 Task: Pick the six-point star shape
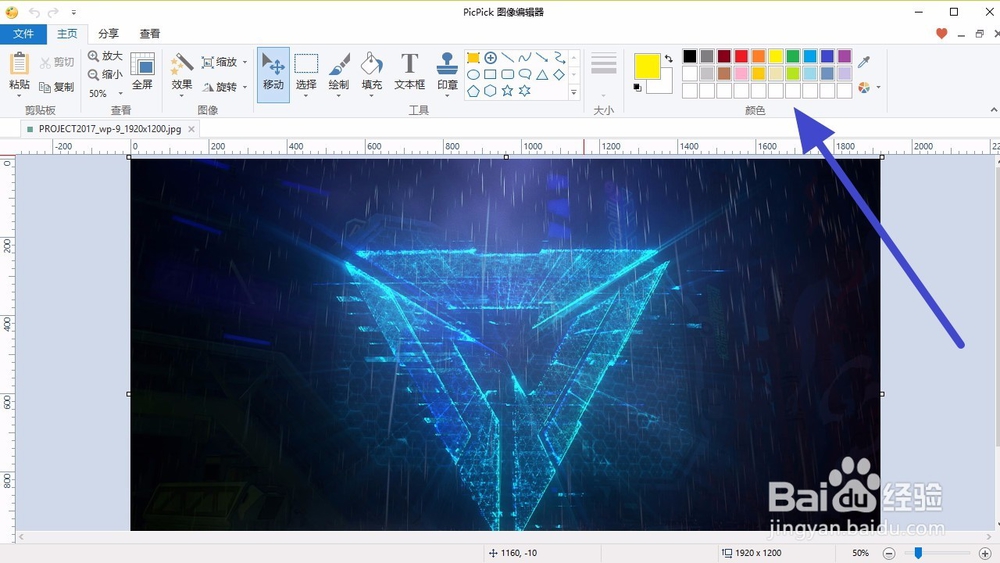pos(525,91)
